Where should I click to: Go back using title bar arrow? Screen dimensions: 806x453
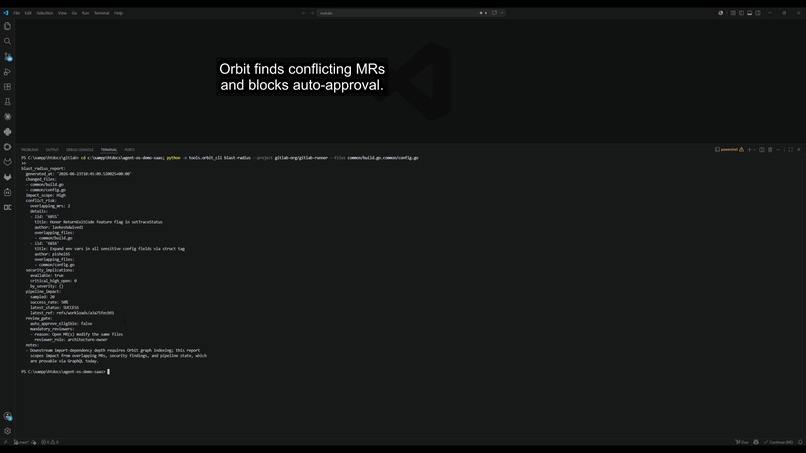(x=303, y=13)
